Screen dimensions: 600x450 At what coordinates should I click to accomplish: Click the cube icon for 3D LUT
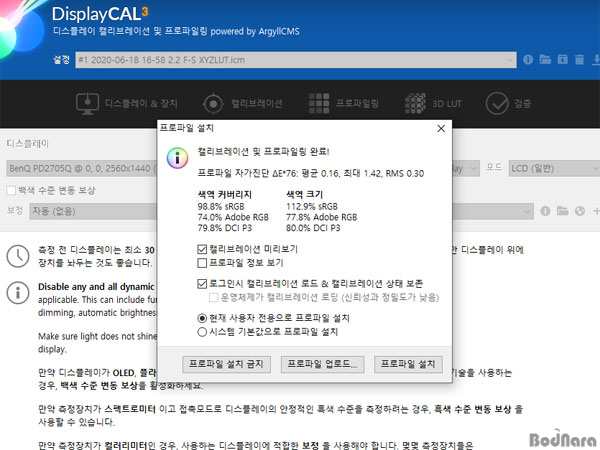(415, 103)
